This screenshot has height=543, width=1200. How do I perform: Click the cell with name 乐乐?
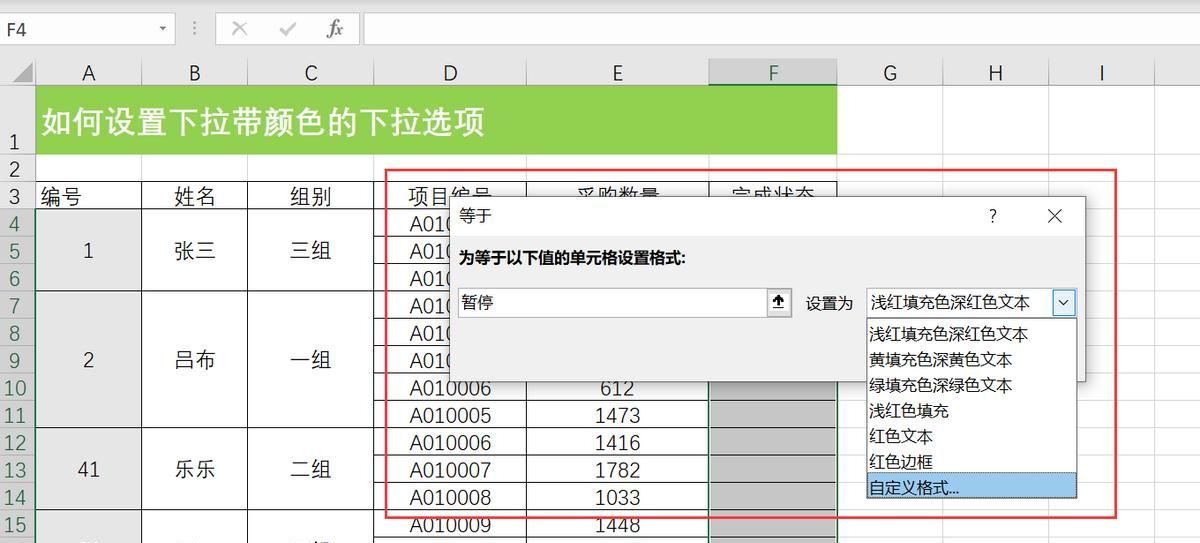195,469
